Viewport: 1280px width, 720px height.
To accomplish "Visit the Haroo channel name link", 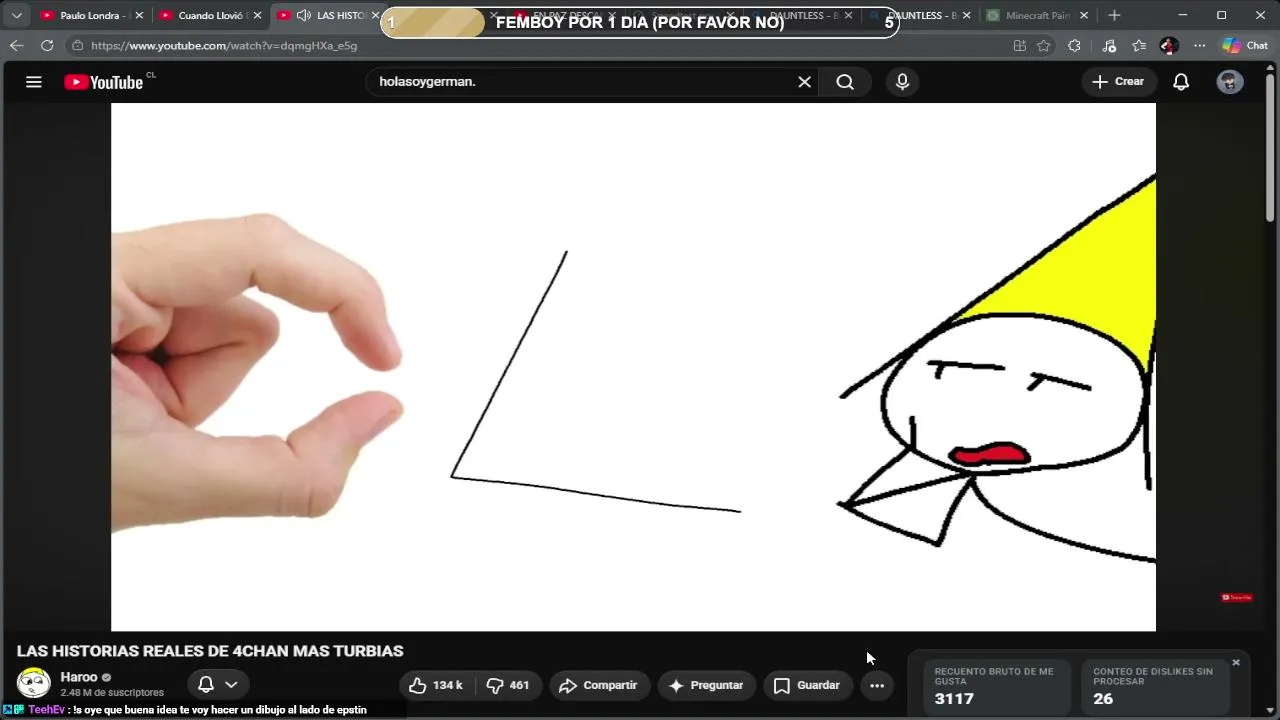I will pos(79,677).
